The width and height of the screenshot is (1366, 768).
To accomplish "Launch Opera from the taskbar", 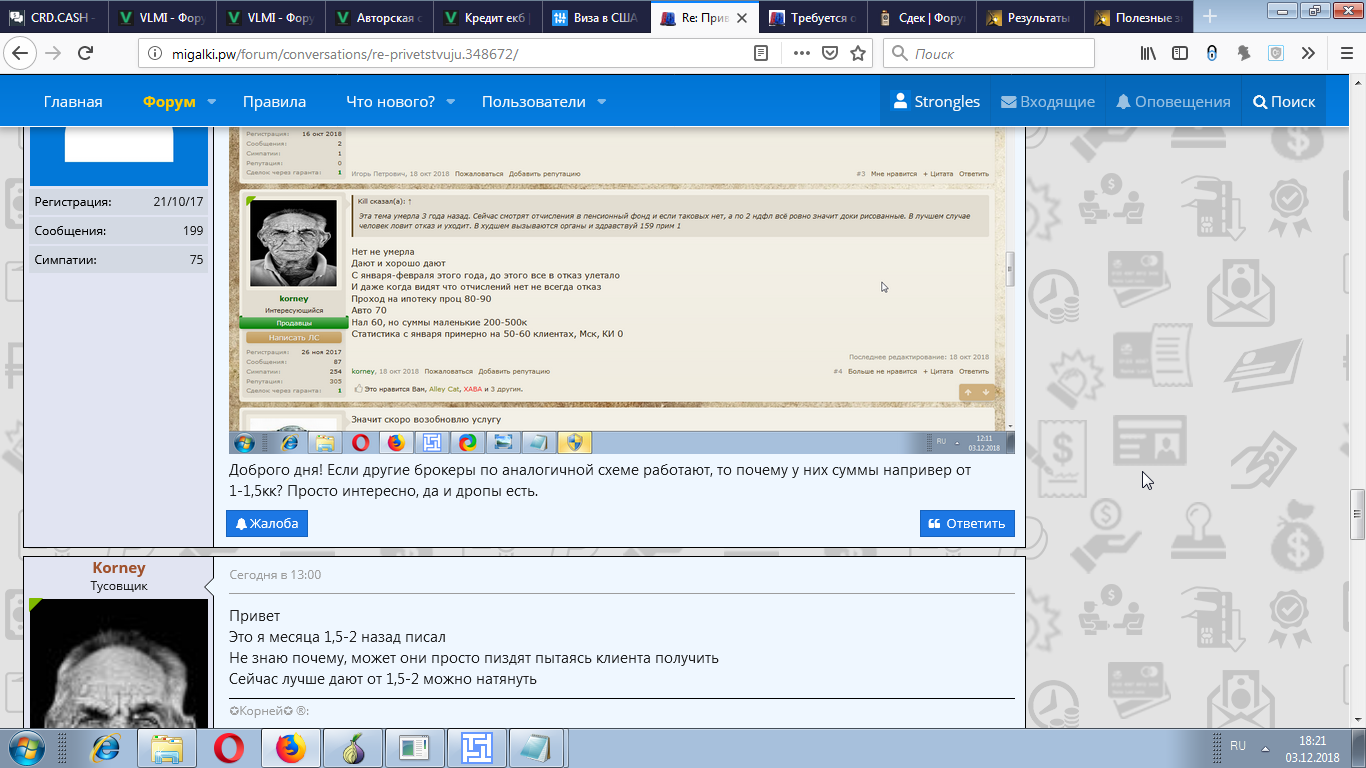I will coord(229,747).
